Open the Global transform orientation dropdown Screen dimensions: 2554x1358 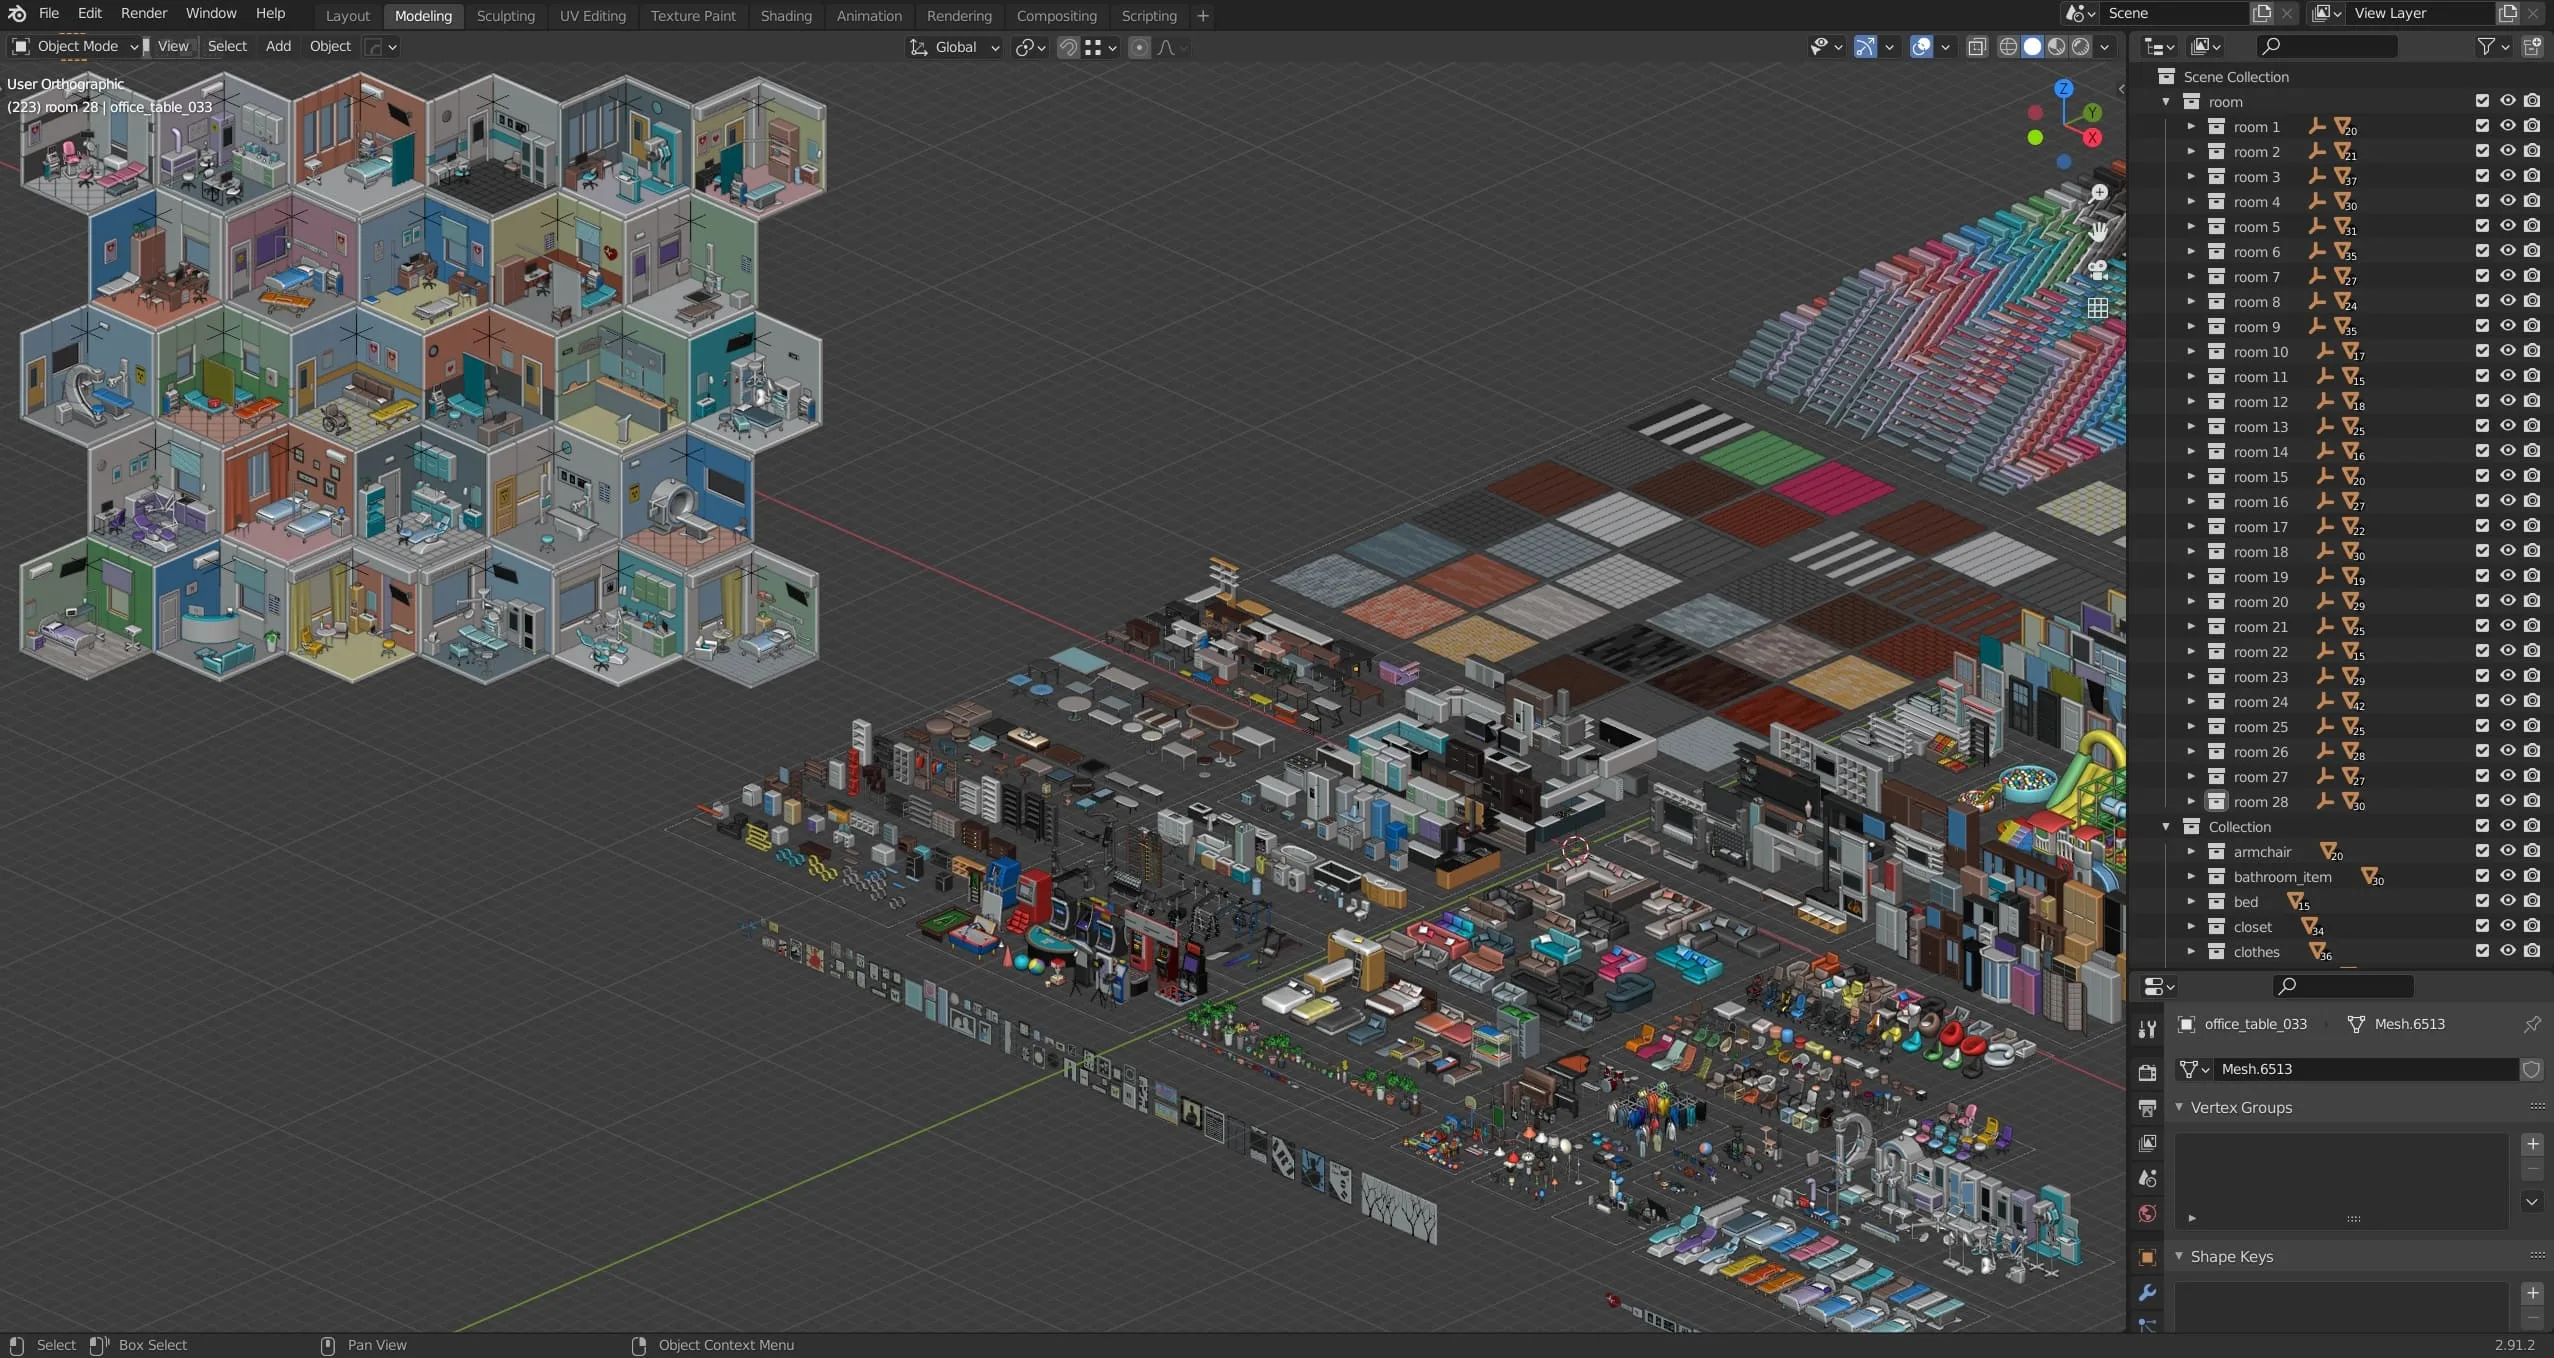tap(954, 47)
